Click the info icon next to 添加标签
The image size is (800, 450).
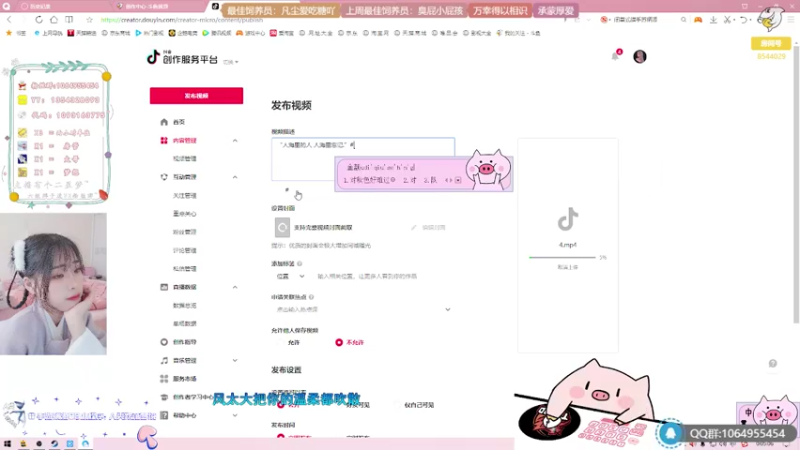(x=299, y=264)
